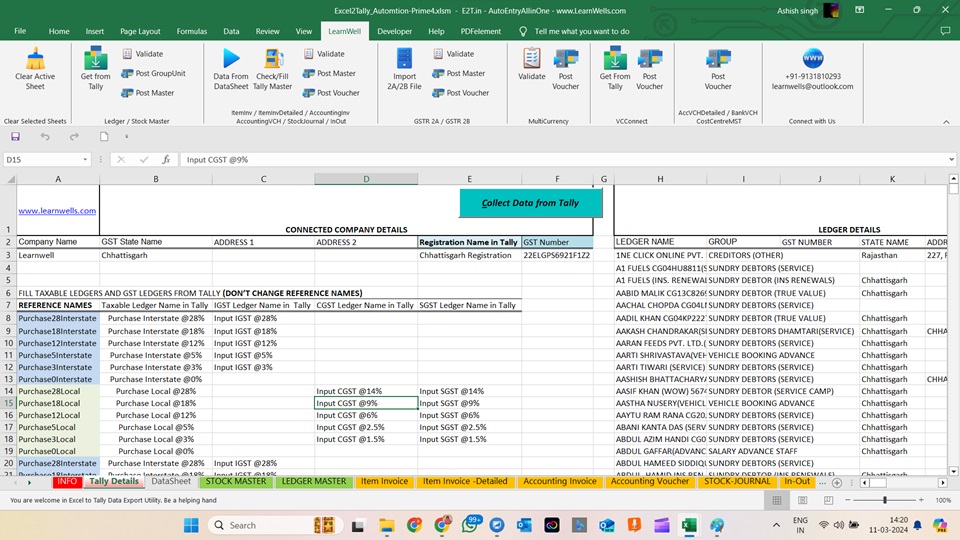Click the Connect with Us globe icon
The width and height of the screenshot is (960, 540).
click(x=812, y=59)
